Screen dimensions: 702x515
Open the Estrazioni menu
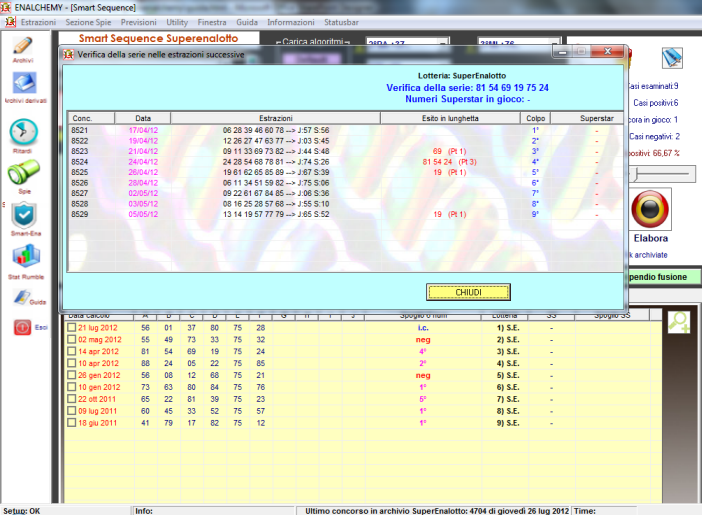[x=39, y=22]
